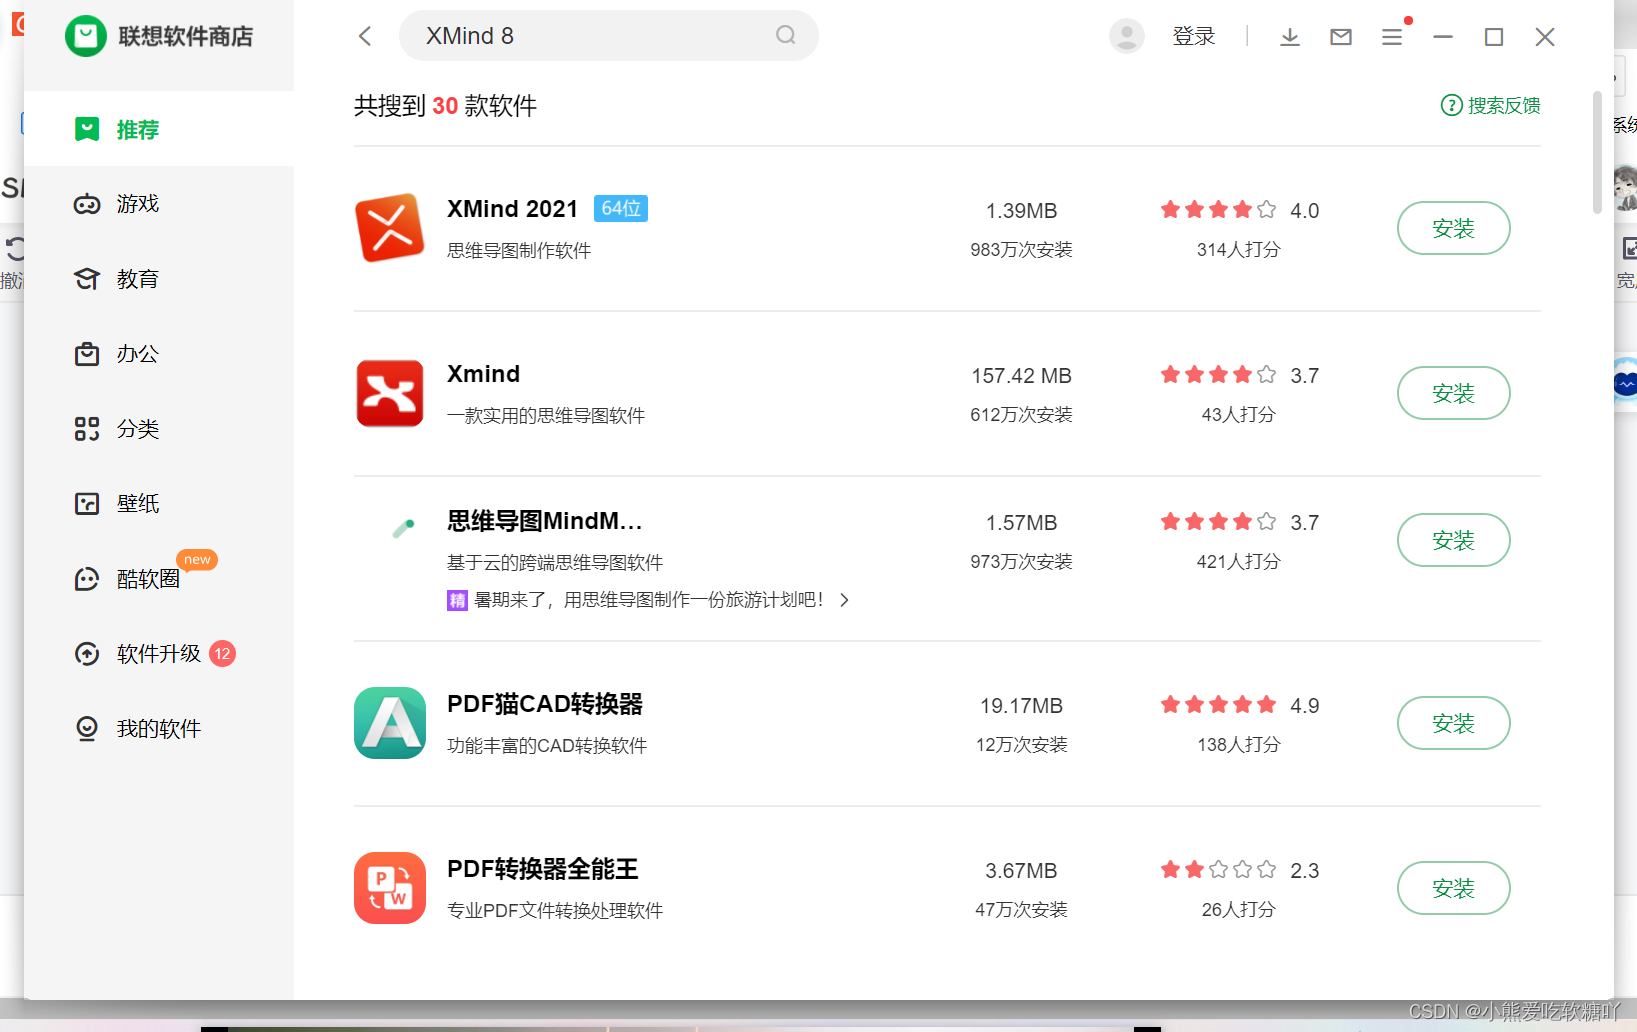Click the 游戏 gamepad icon
Image resolution: width=1637 pixels, height=1032 pixels.
[87, 204]
